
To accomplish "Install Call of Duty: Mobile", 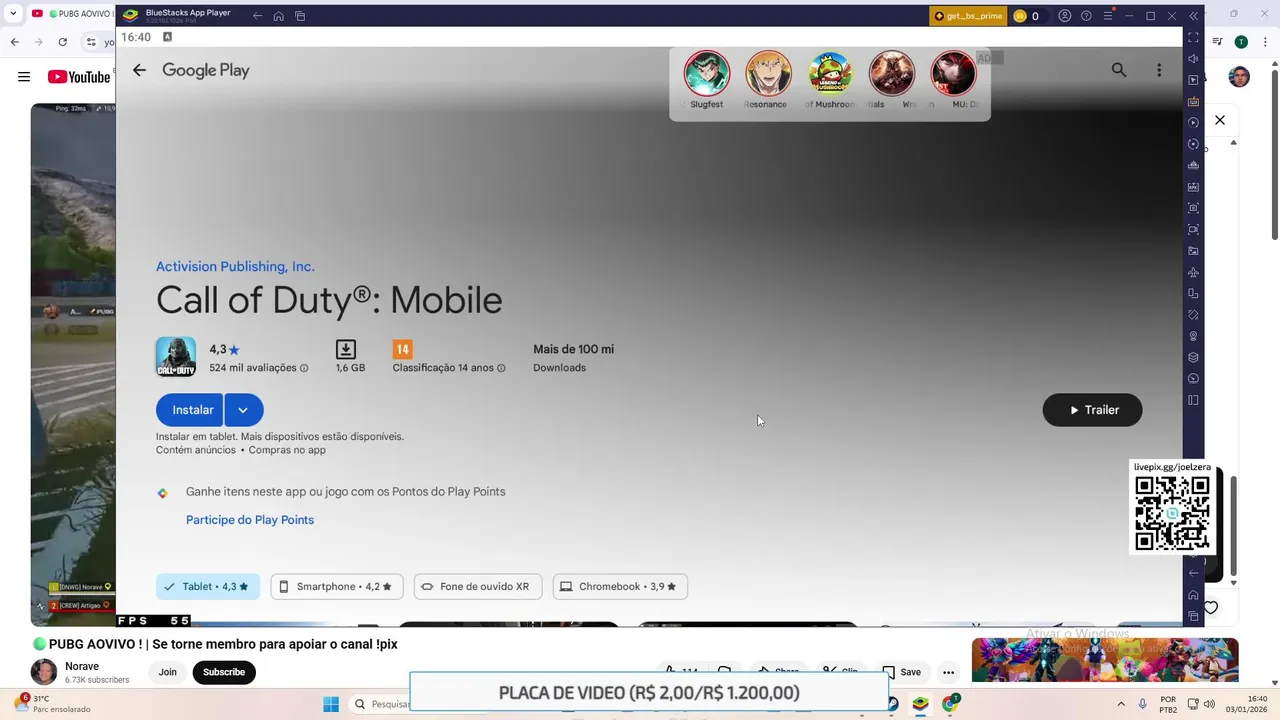I will (190, 410).
